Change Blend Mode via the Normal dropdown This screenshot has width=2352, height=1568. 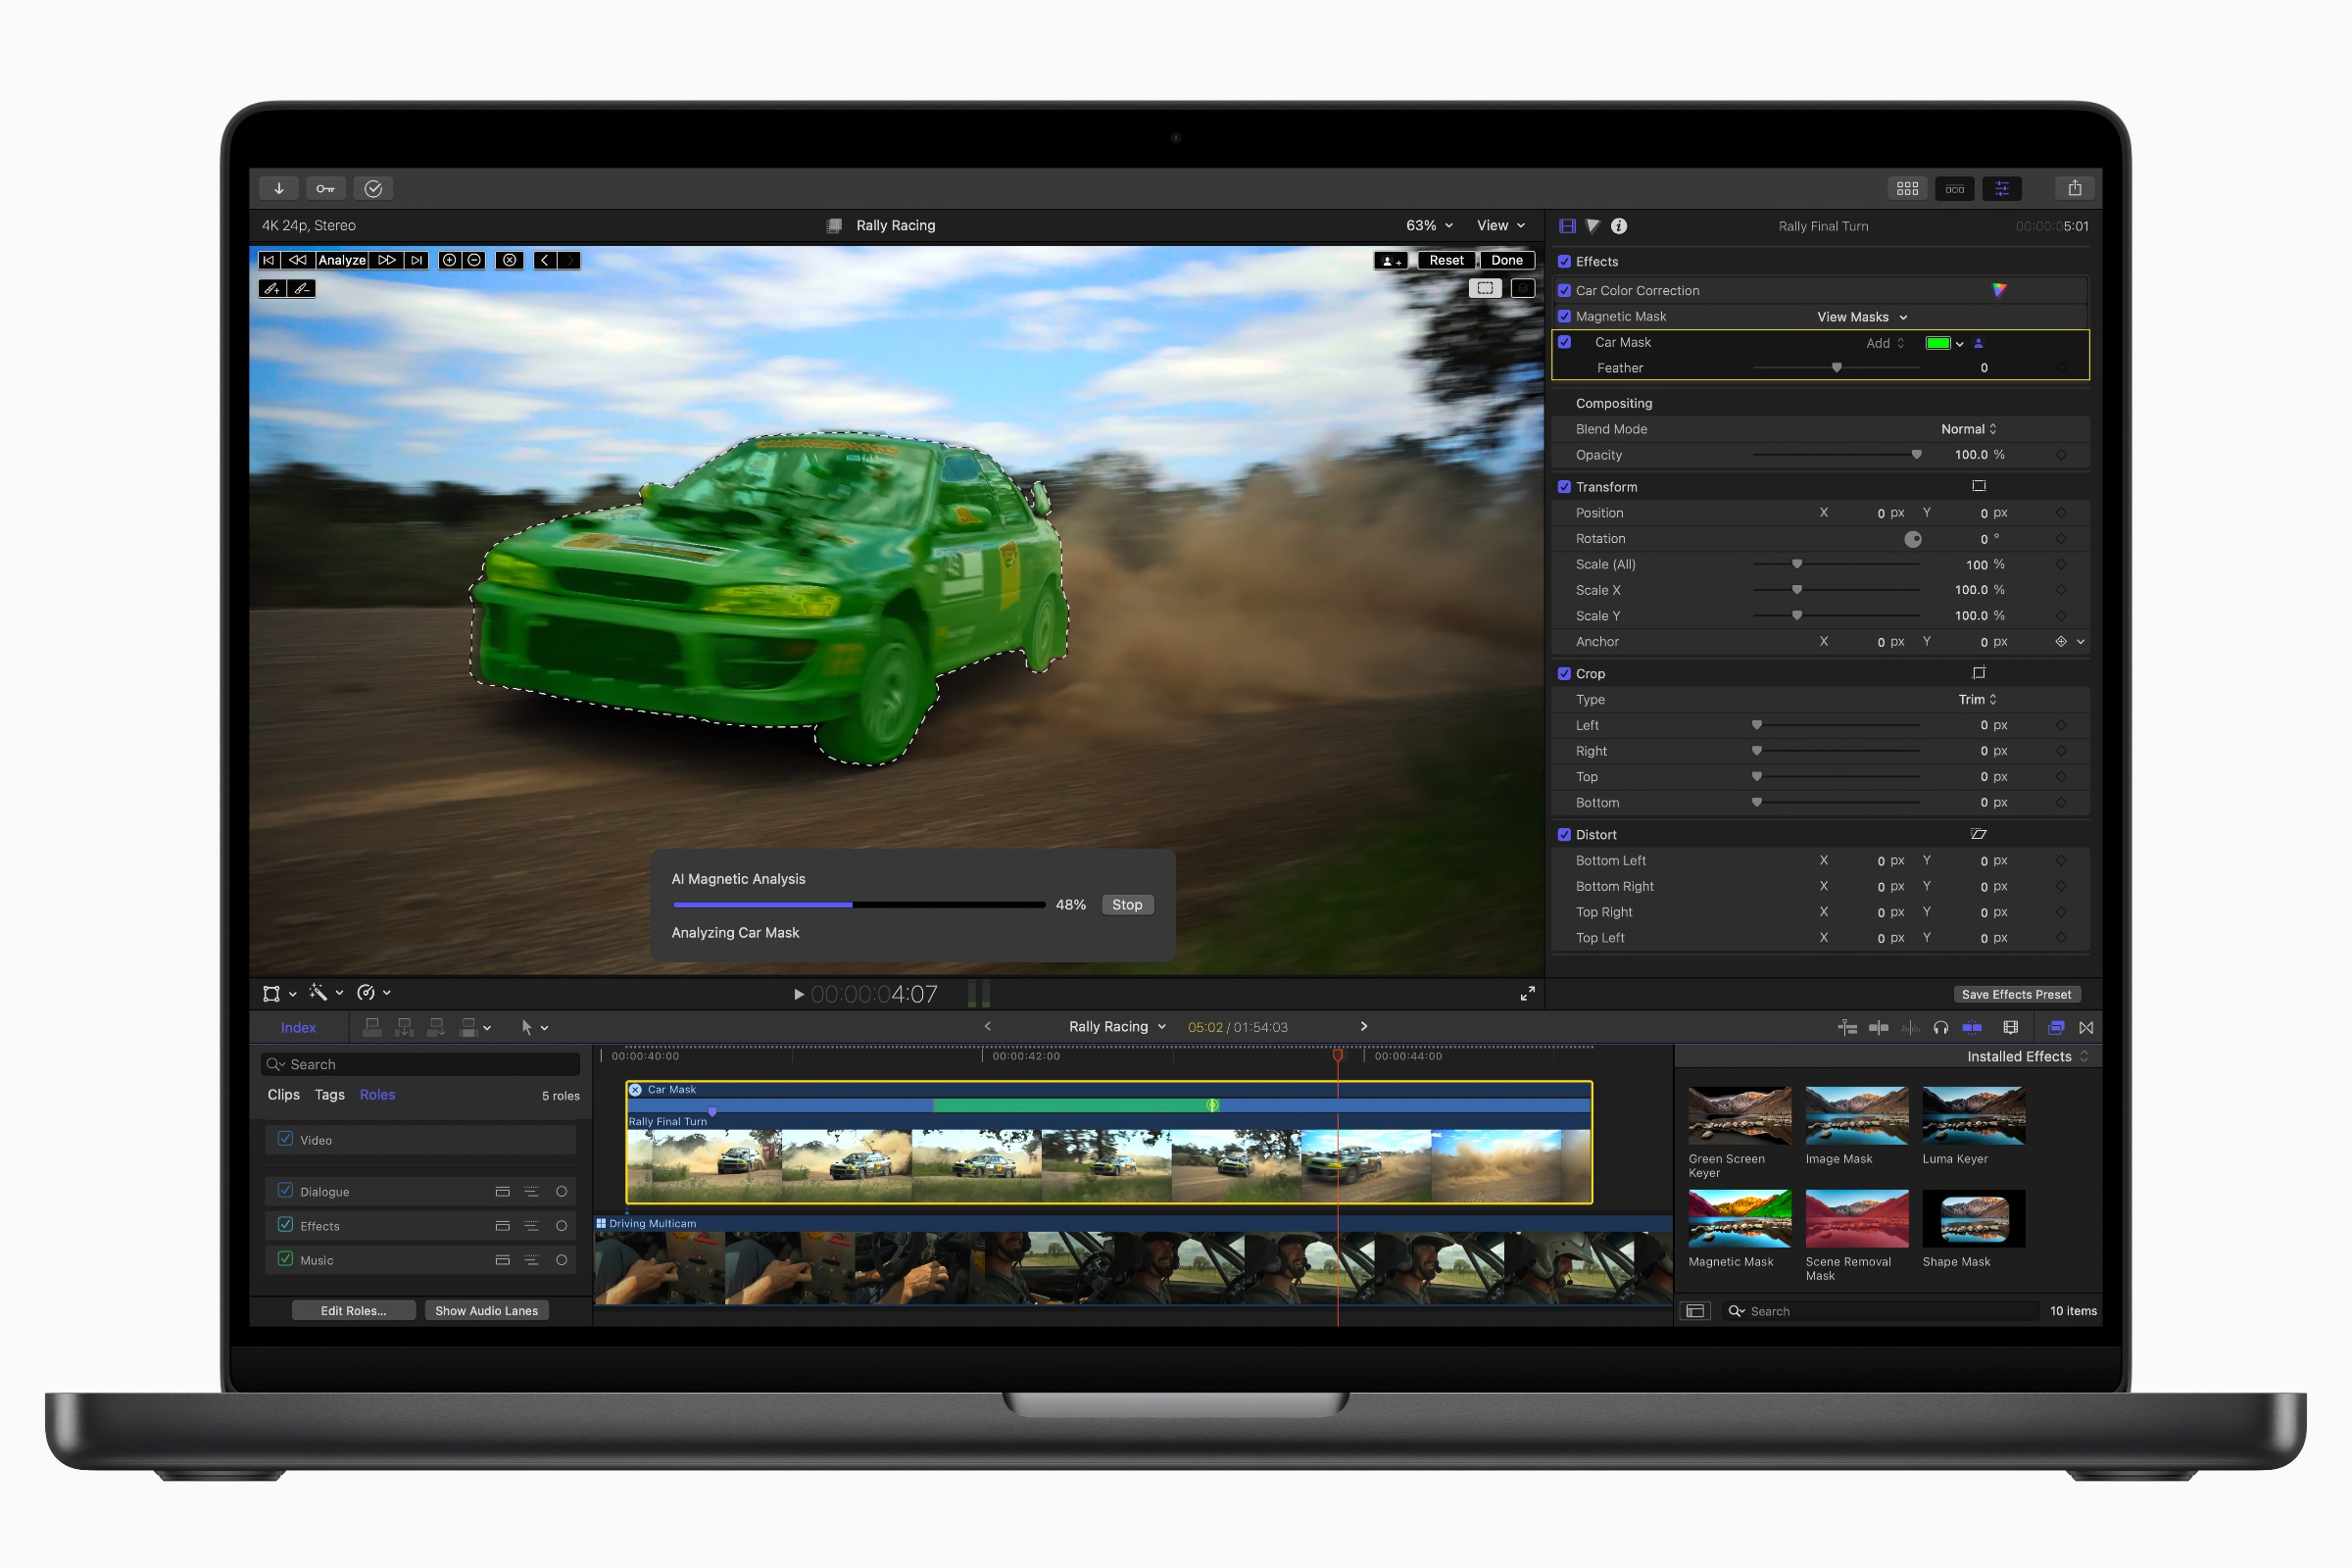pos(1968,428)
